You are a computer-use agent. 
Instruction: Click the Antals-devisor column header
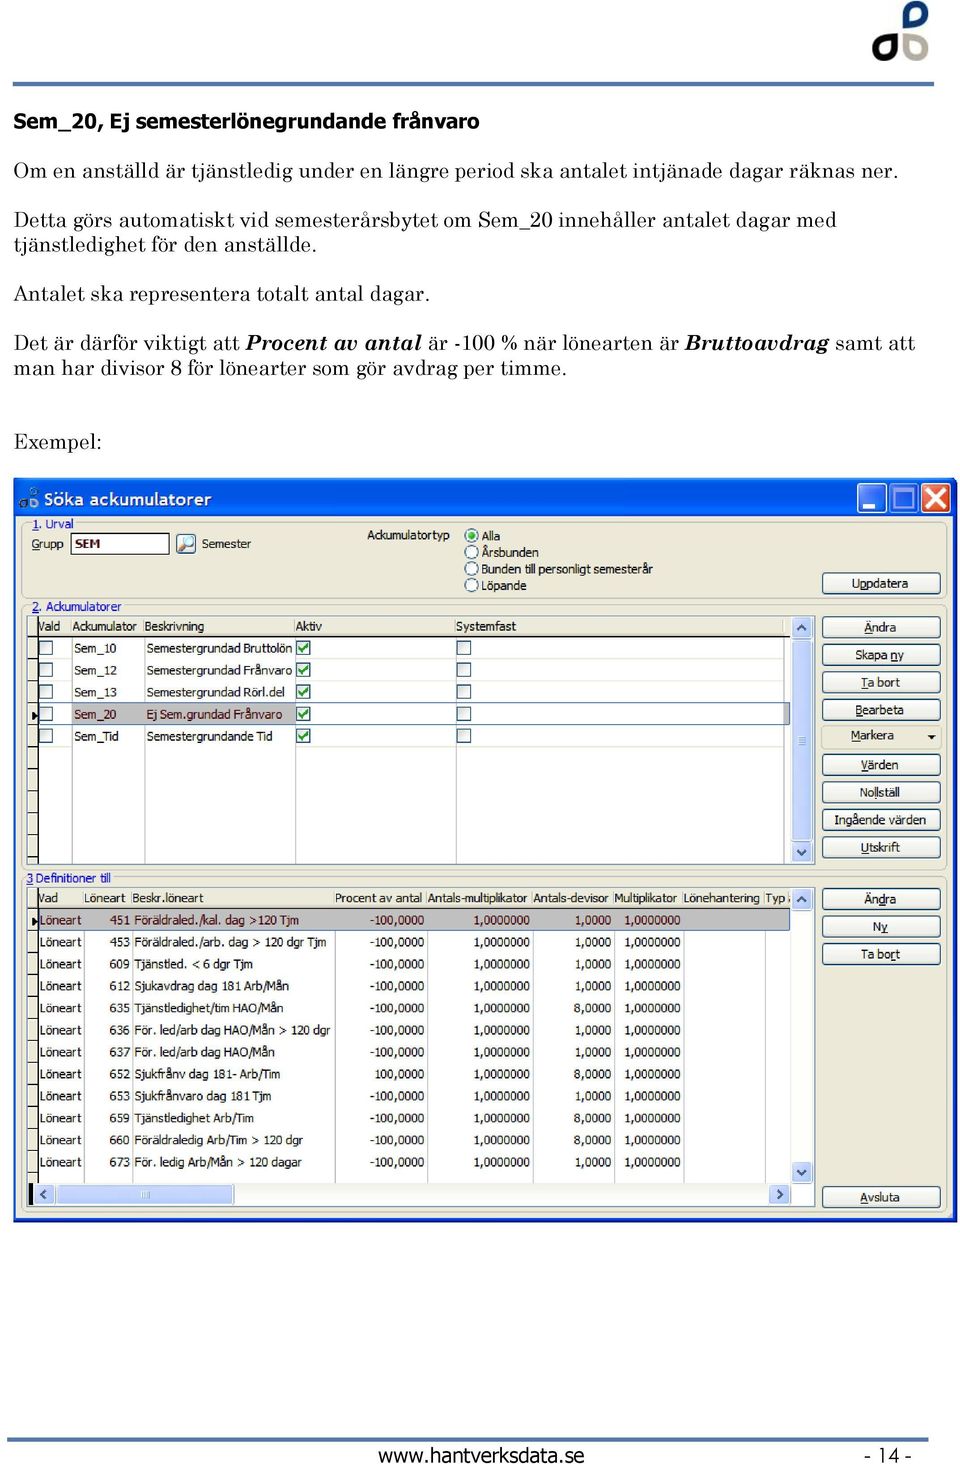(571, 898)
